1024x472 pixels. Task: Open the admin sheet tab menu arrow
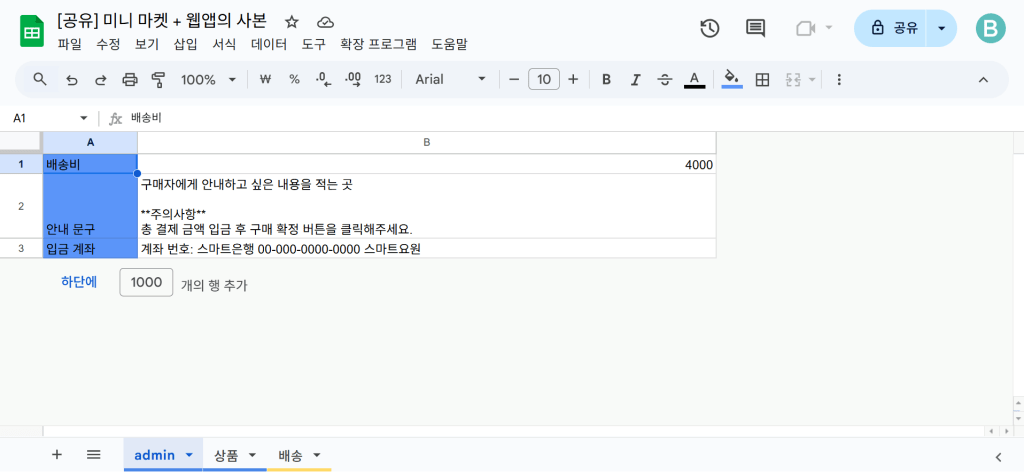tap(189, 455)
